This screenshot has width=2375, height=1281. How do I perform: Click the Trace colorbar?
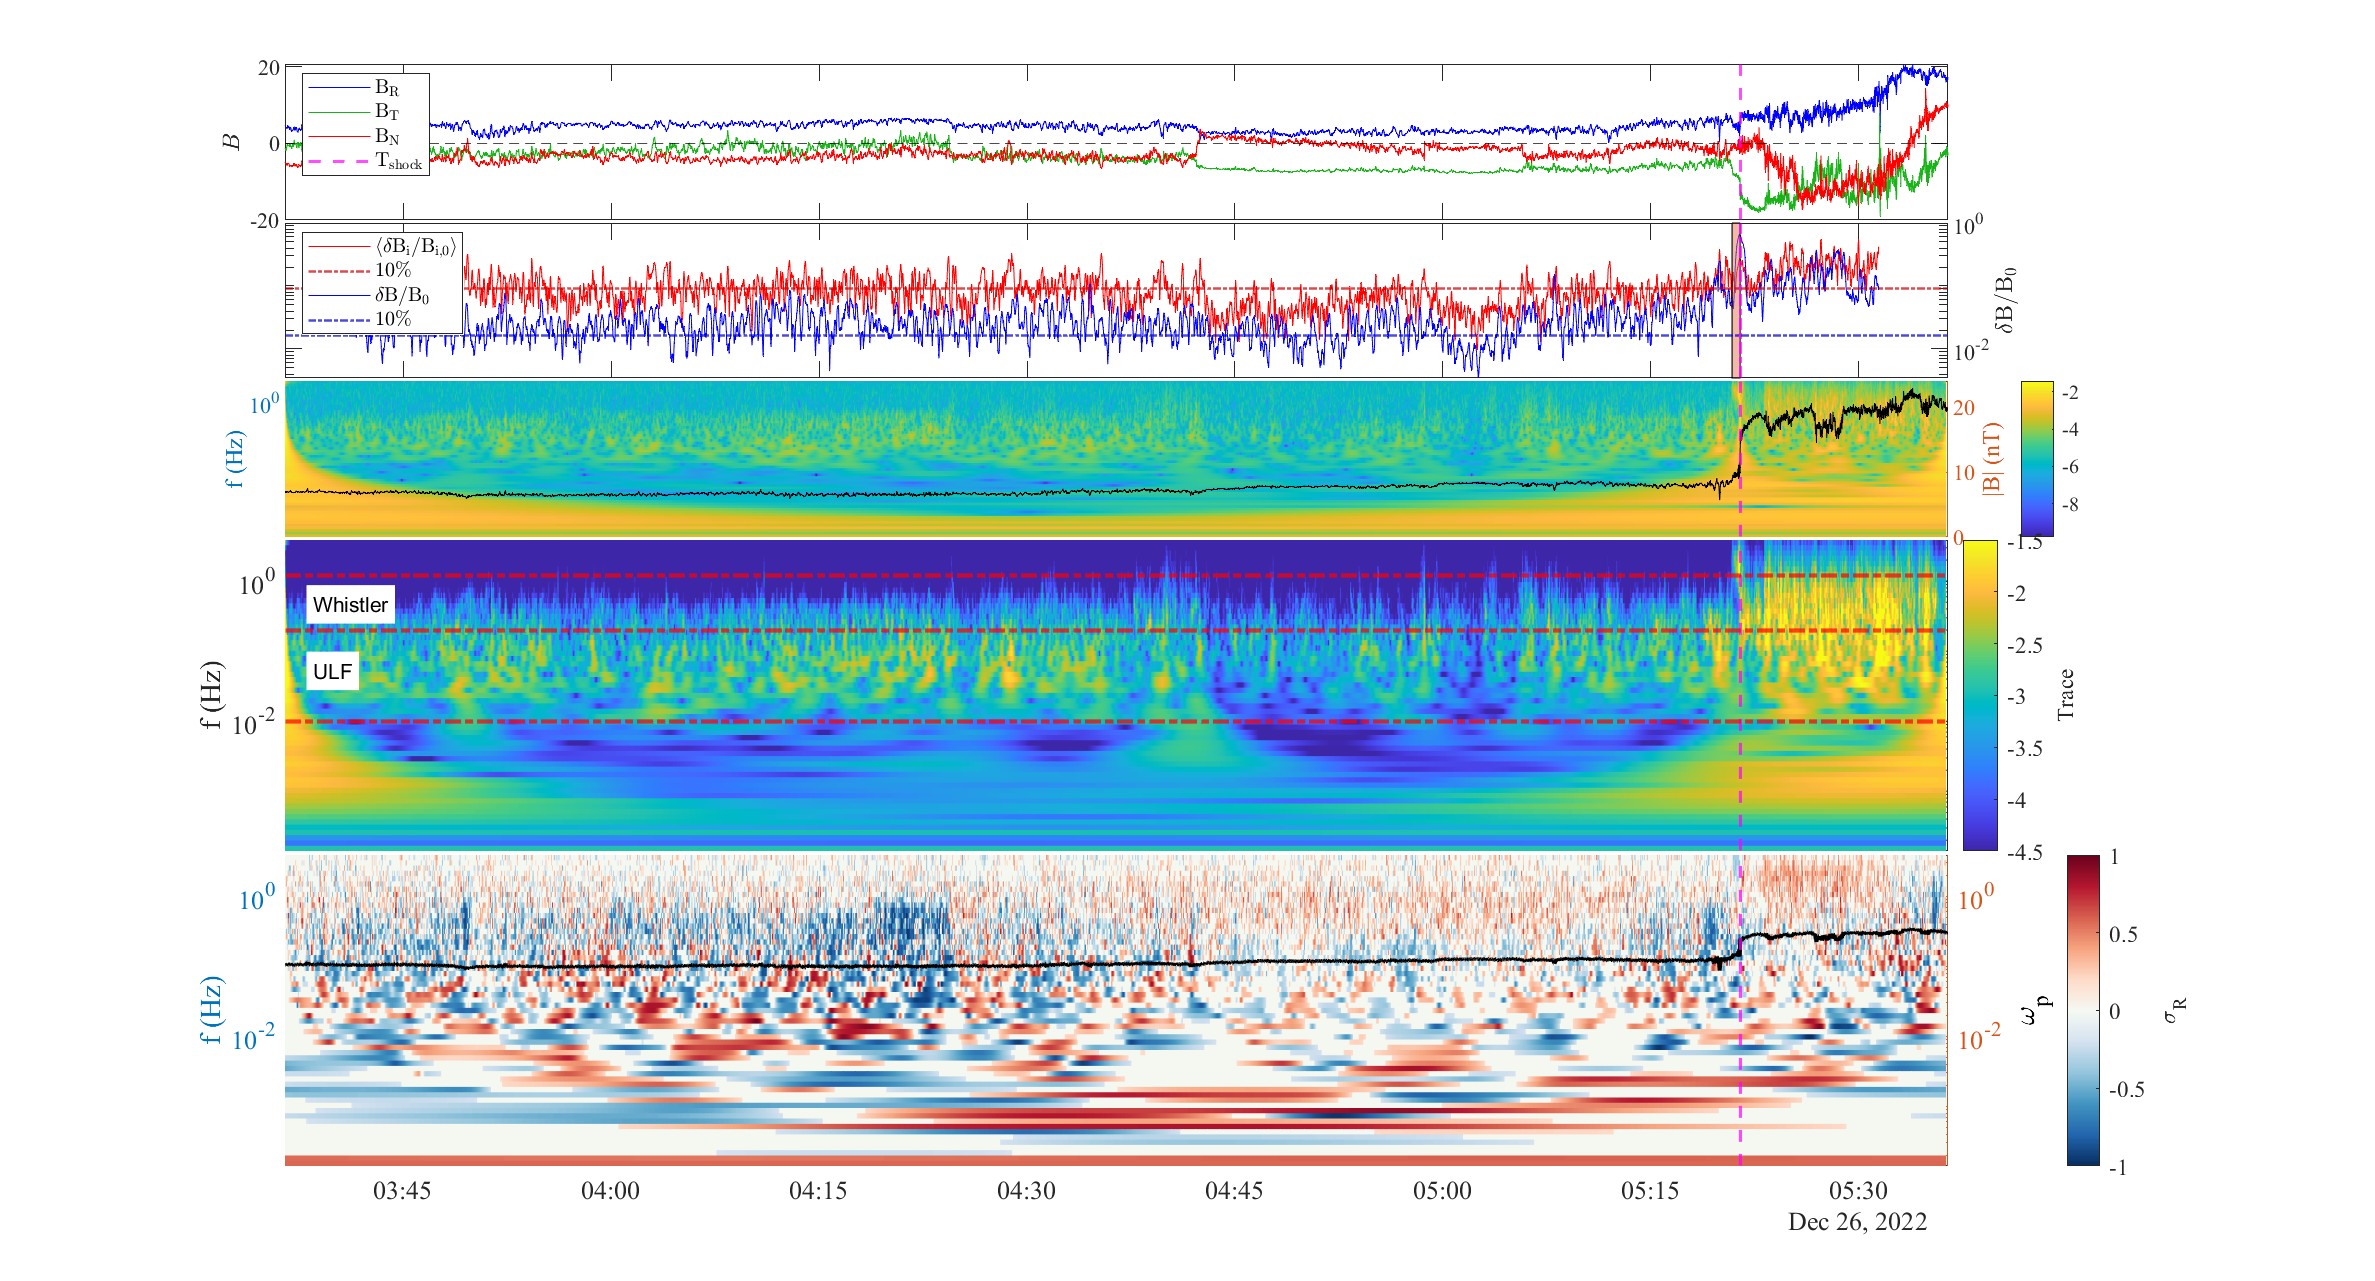pyautogui.click(x=1980, y=696)
